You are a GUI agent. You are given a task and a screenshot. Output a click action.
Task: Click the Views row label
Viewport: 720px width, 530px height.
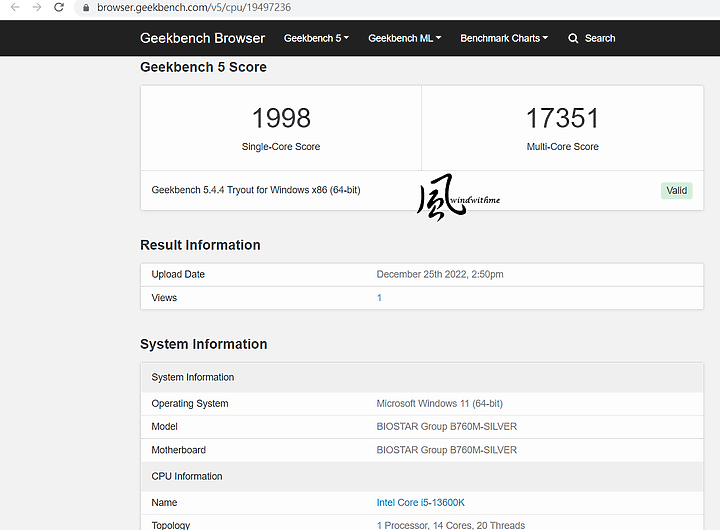click(164, 298)
